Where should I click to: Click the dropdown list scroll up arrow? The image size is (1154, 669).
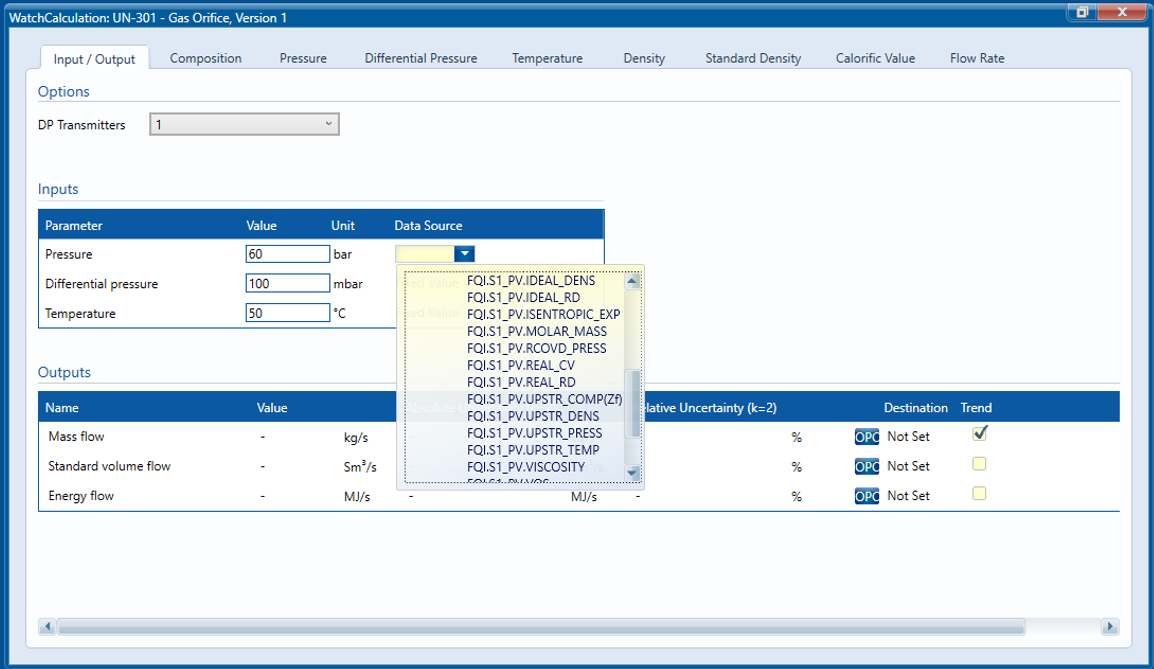pos(632,281)
